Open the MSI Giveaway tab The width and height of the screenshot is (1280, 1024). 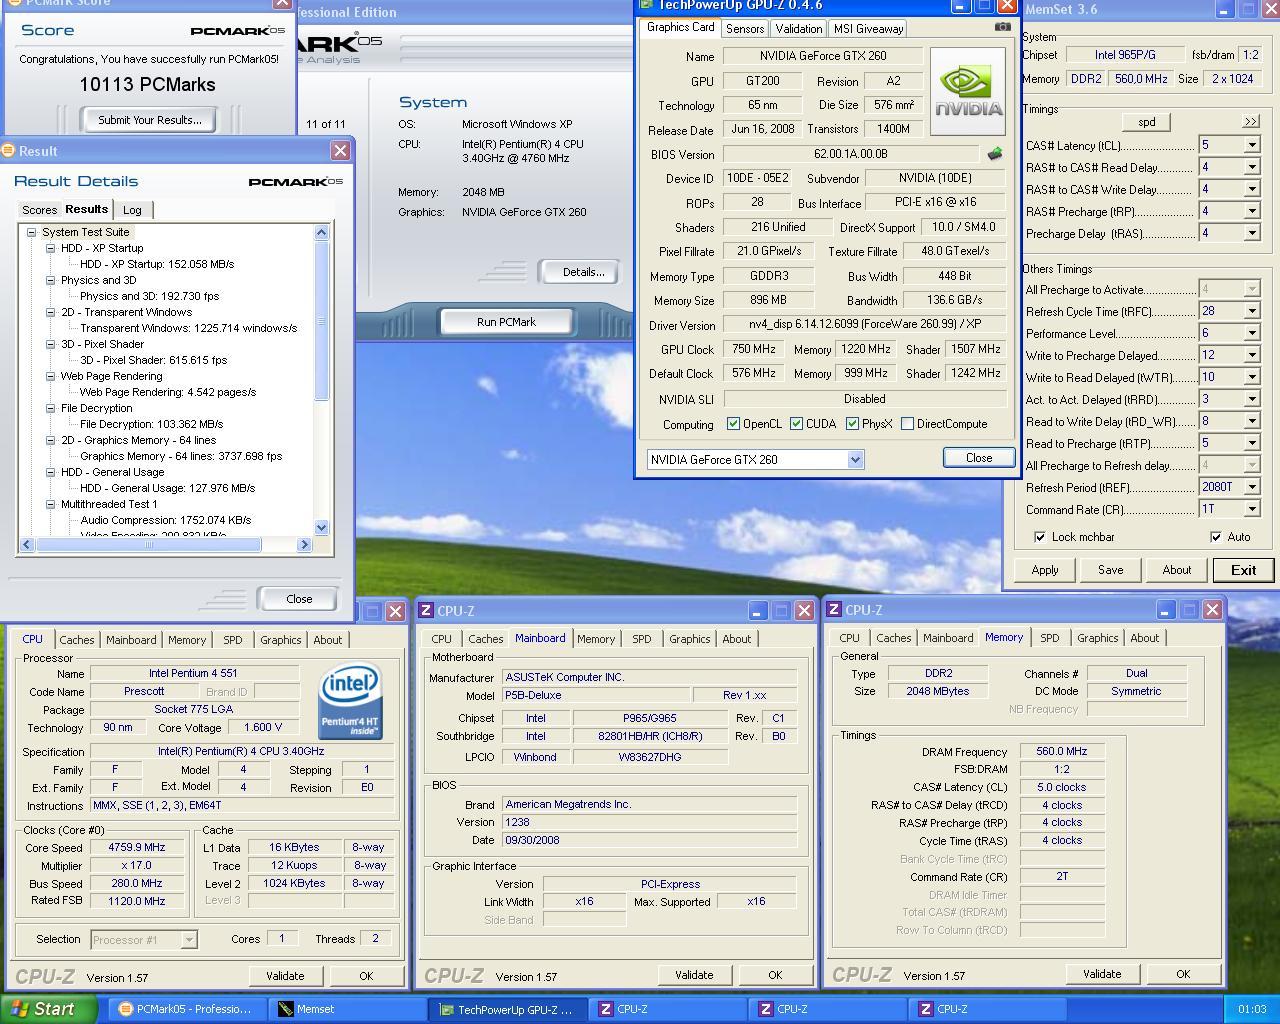869,29
